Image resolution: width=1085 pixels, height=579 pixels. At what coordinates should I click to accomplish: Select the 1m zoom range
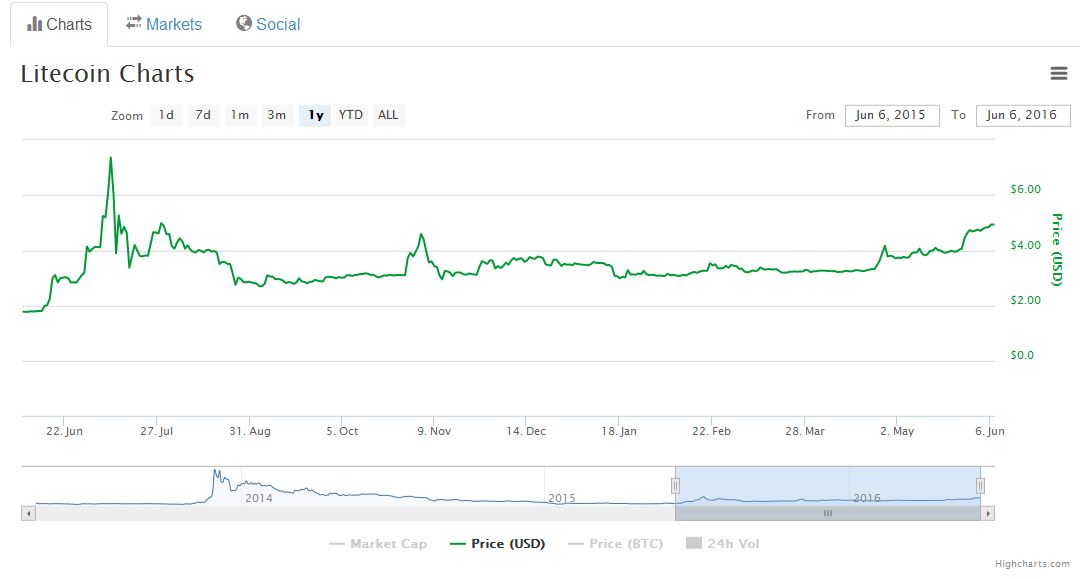[240, 115]
